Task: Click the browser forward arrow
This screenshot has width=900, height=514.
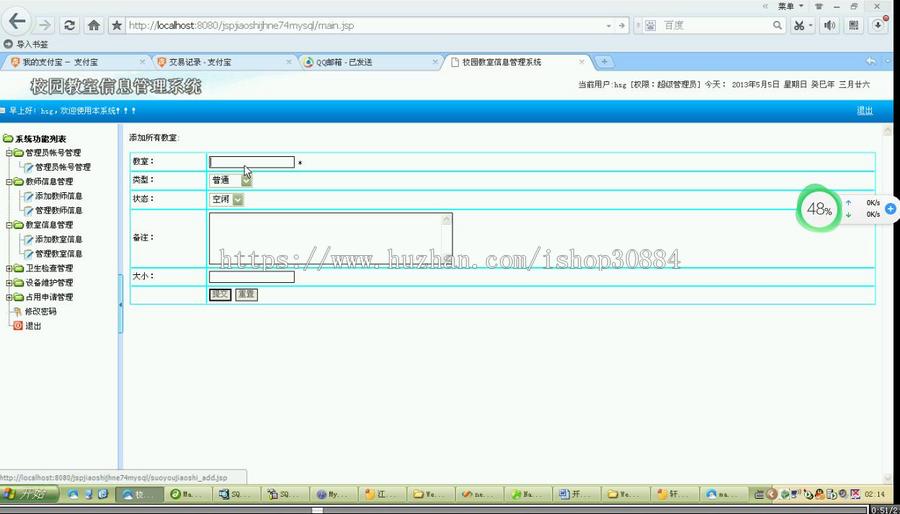Action: click(45, 25)
